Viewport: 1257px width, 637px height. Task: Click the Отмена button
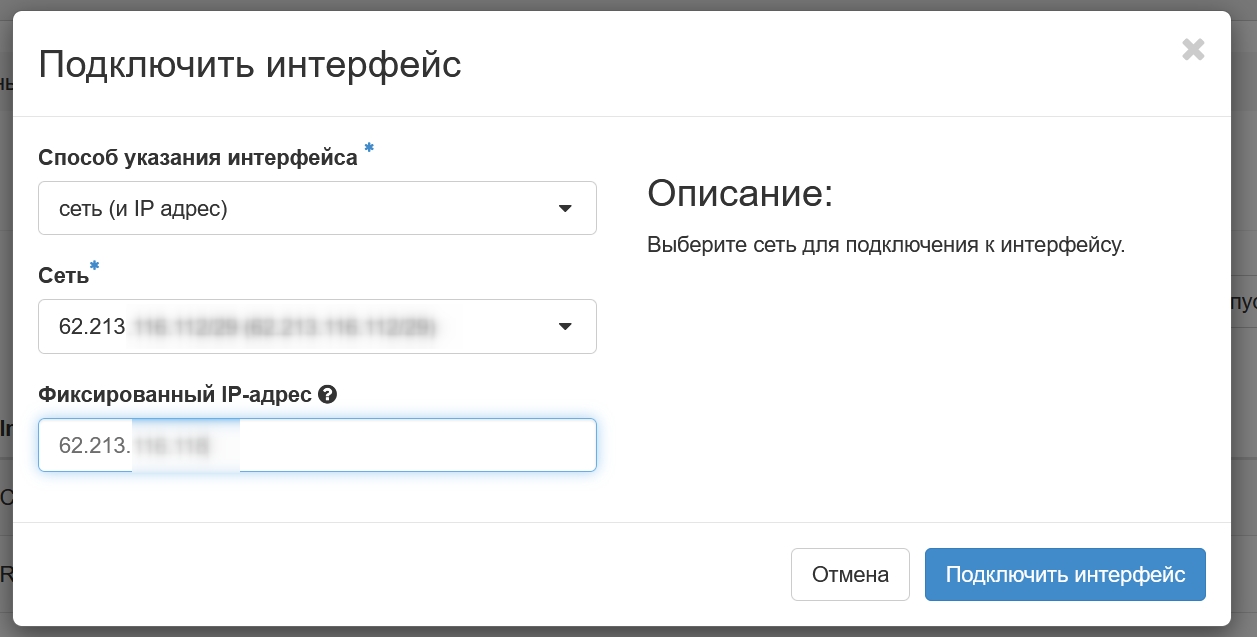coord(850,575)
